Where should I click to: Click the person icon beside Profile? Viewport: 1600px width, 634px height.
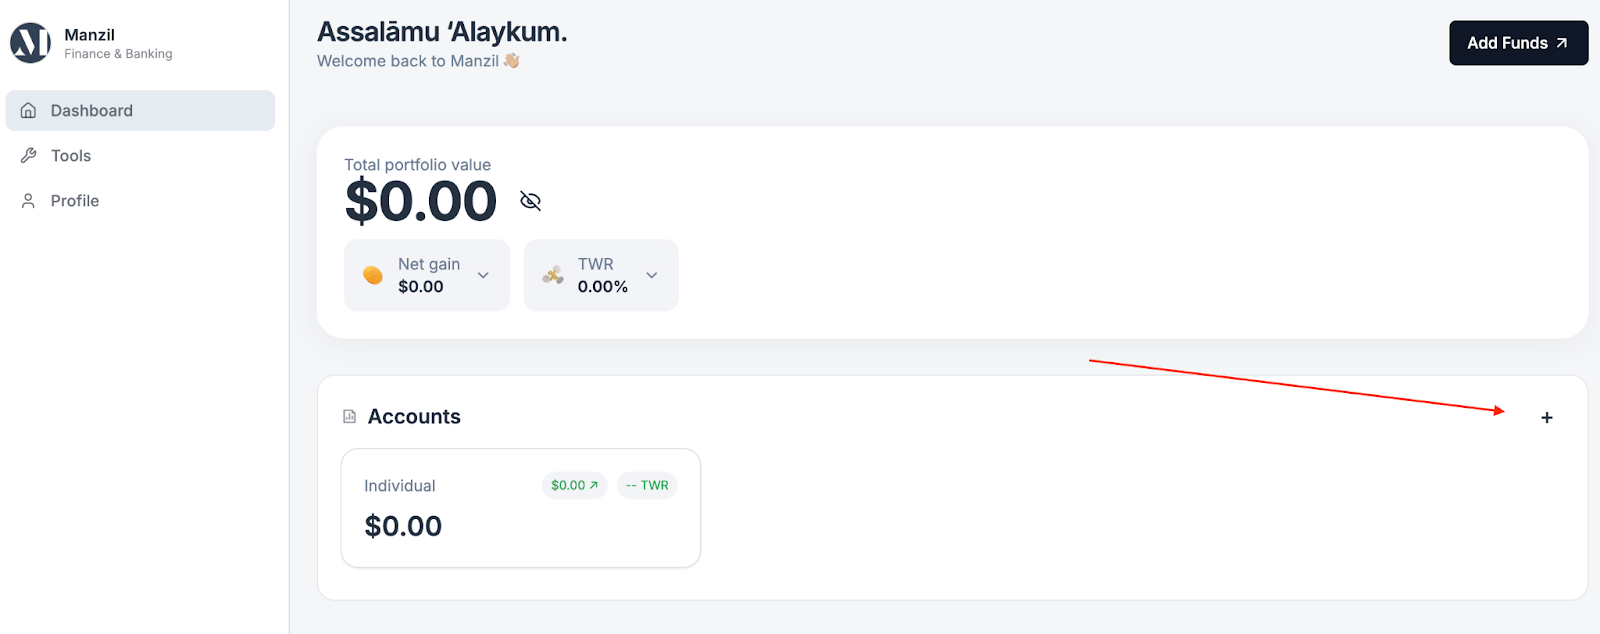(29, 201)
